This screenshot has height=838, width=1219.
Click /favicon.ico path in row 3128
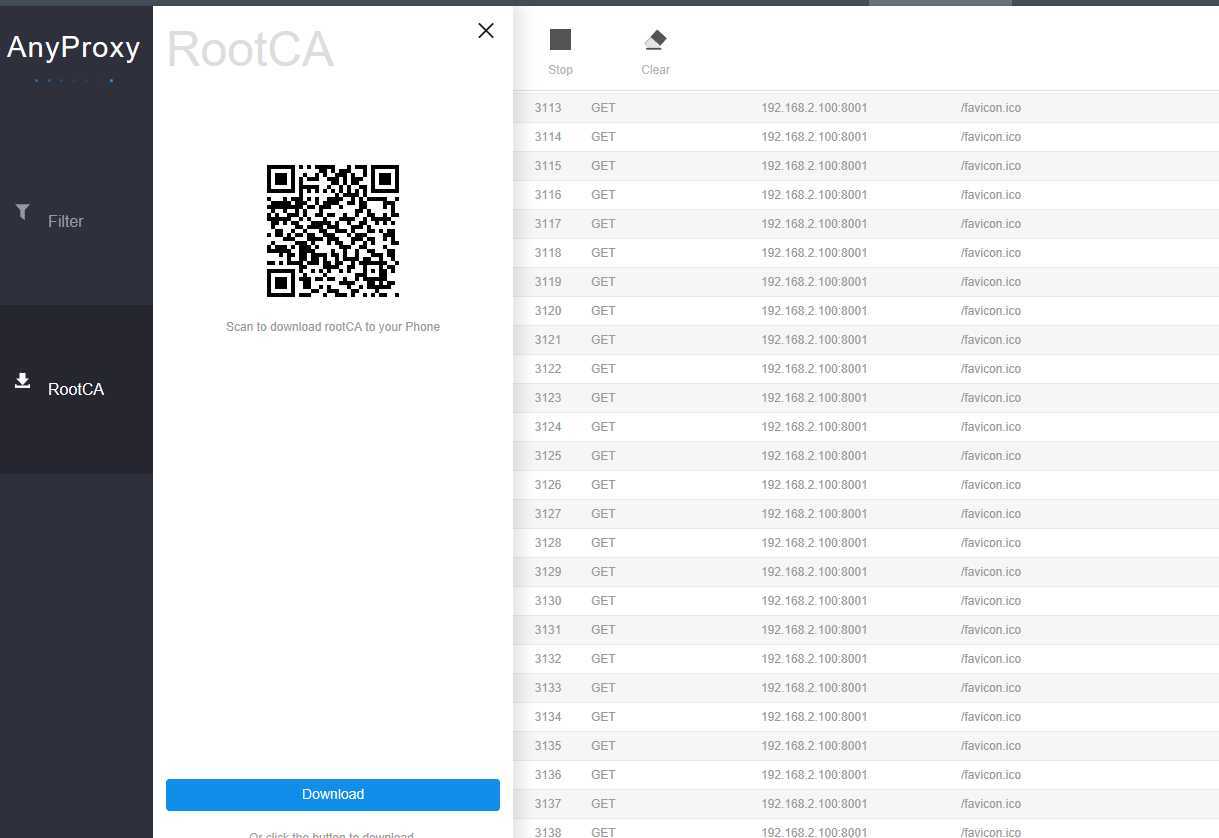pos(991,543)
